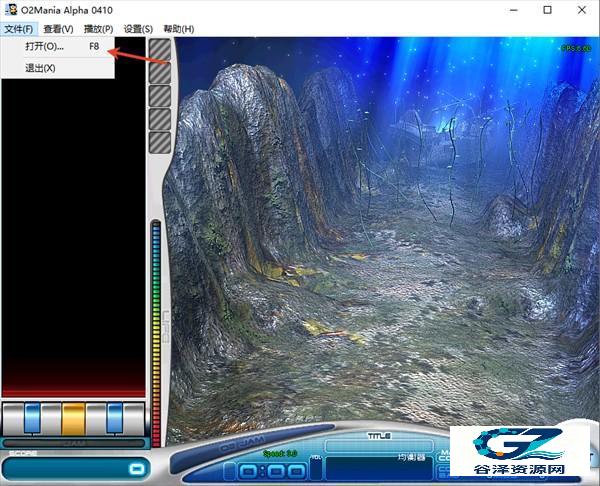Open the 播放(P) menu
Screen dimensions: 600x486
tap(98, 29)
